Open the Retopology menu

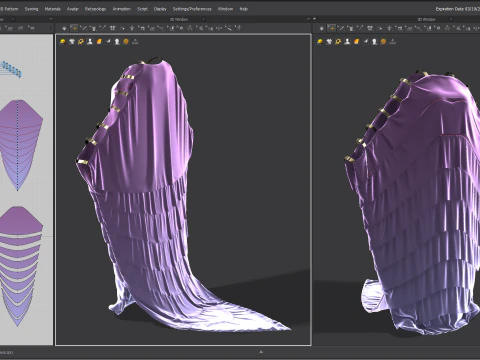point(95,9)
